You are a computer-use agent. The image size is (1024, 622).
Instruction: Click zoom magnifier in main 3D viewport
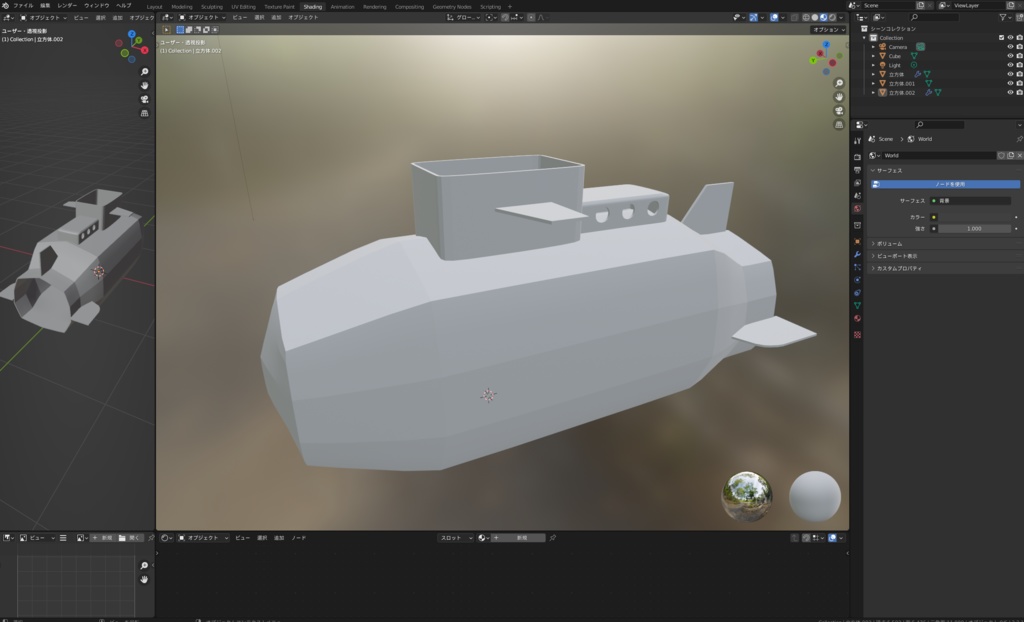pos(839,83)
